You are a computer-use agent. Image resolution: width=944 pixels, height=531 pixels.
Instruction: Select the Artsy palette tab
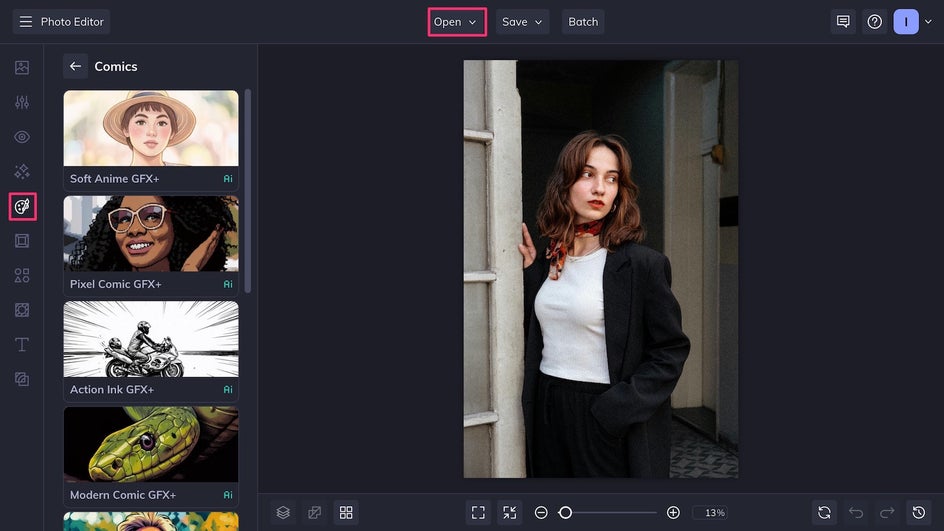[22, 206]
